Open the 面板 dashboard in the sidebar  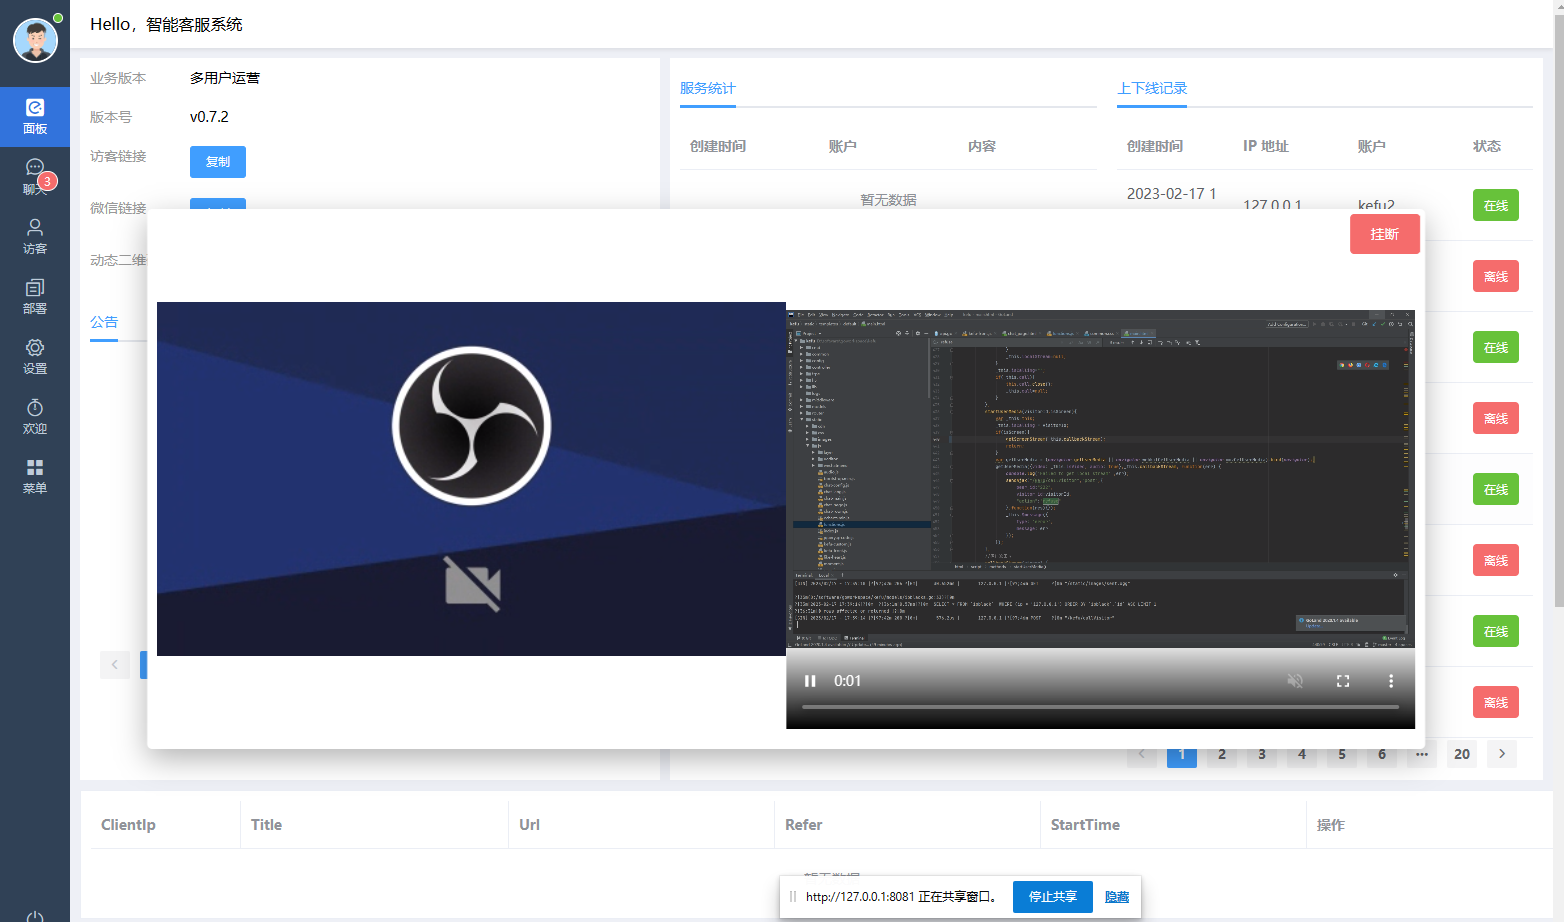click(x=35, y=117)
